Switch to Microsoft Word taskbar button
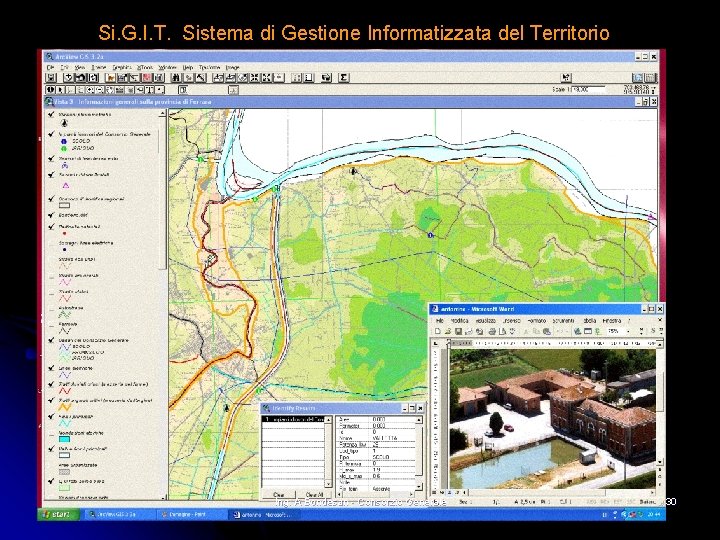The width and height of the screenshot is (720, 540). pyautogui.click(x=263, y=515)
